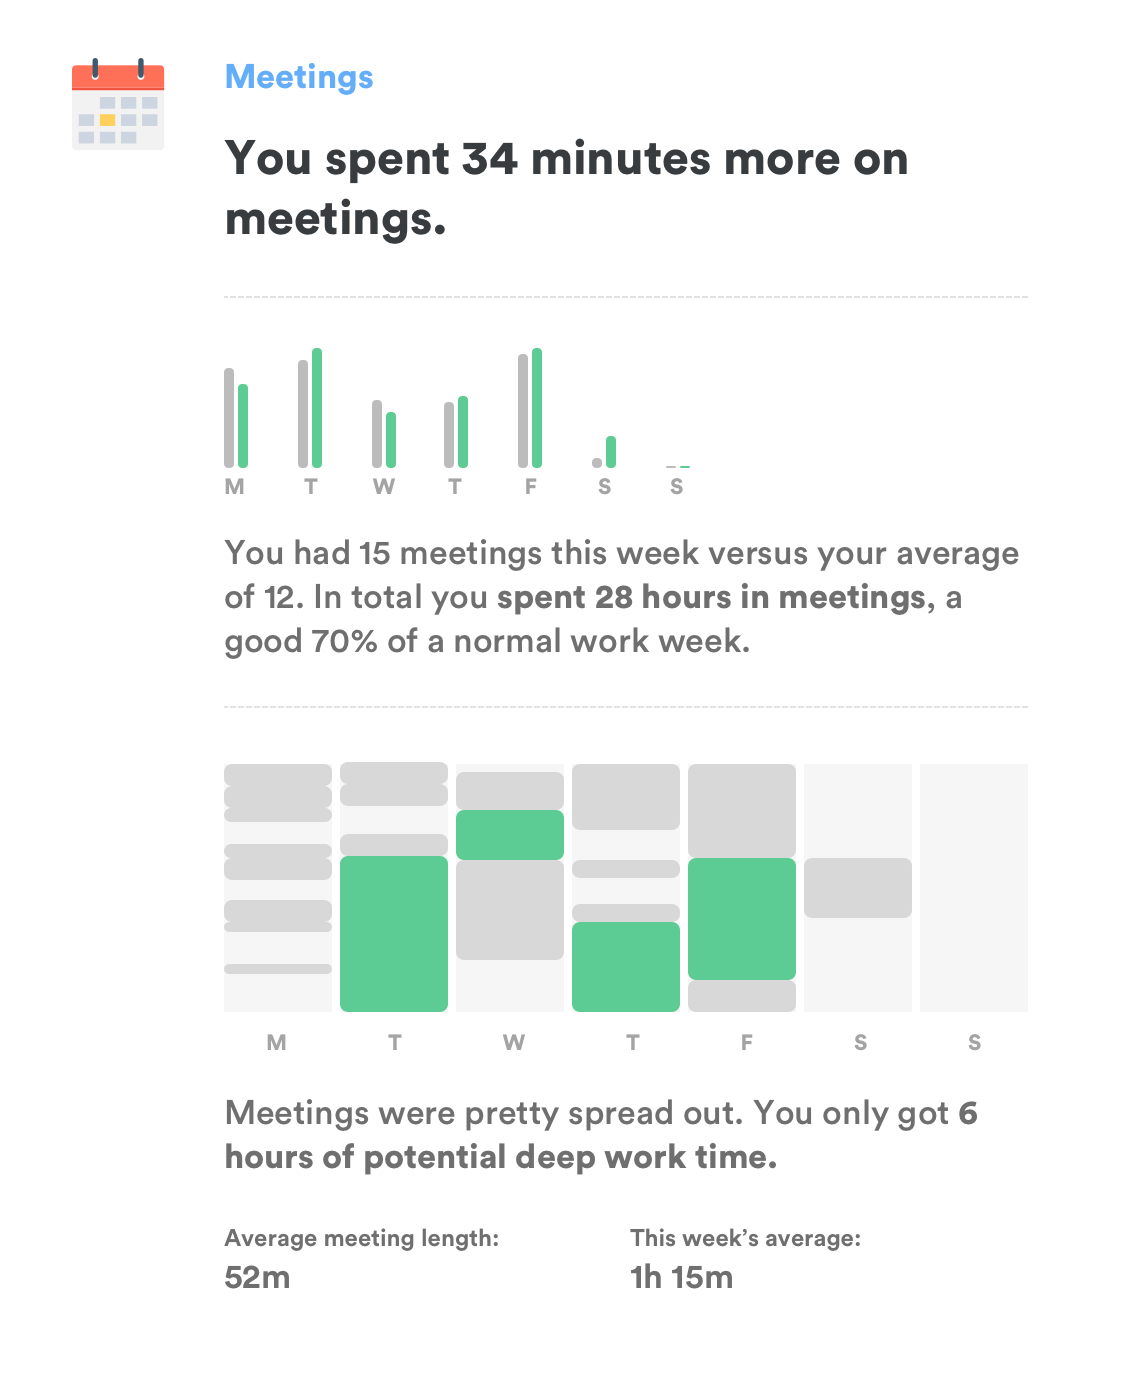Image resolution: width=1128 pixels, height=1380 pixels.
Task: Click the "spent 28 hours in meetings" text
Action: tap(711, 597)
